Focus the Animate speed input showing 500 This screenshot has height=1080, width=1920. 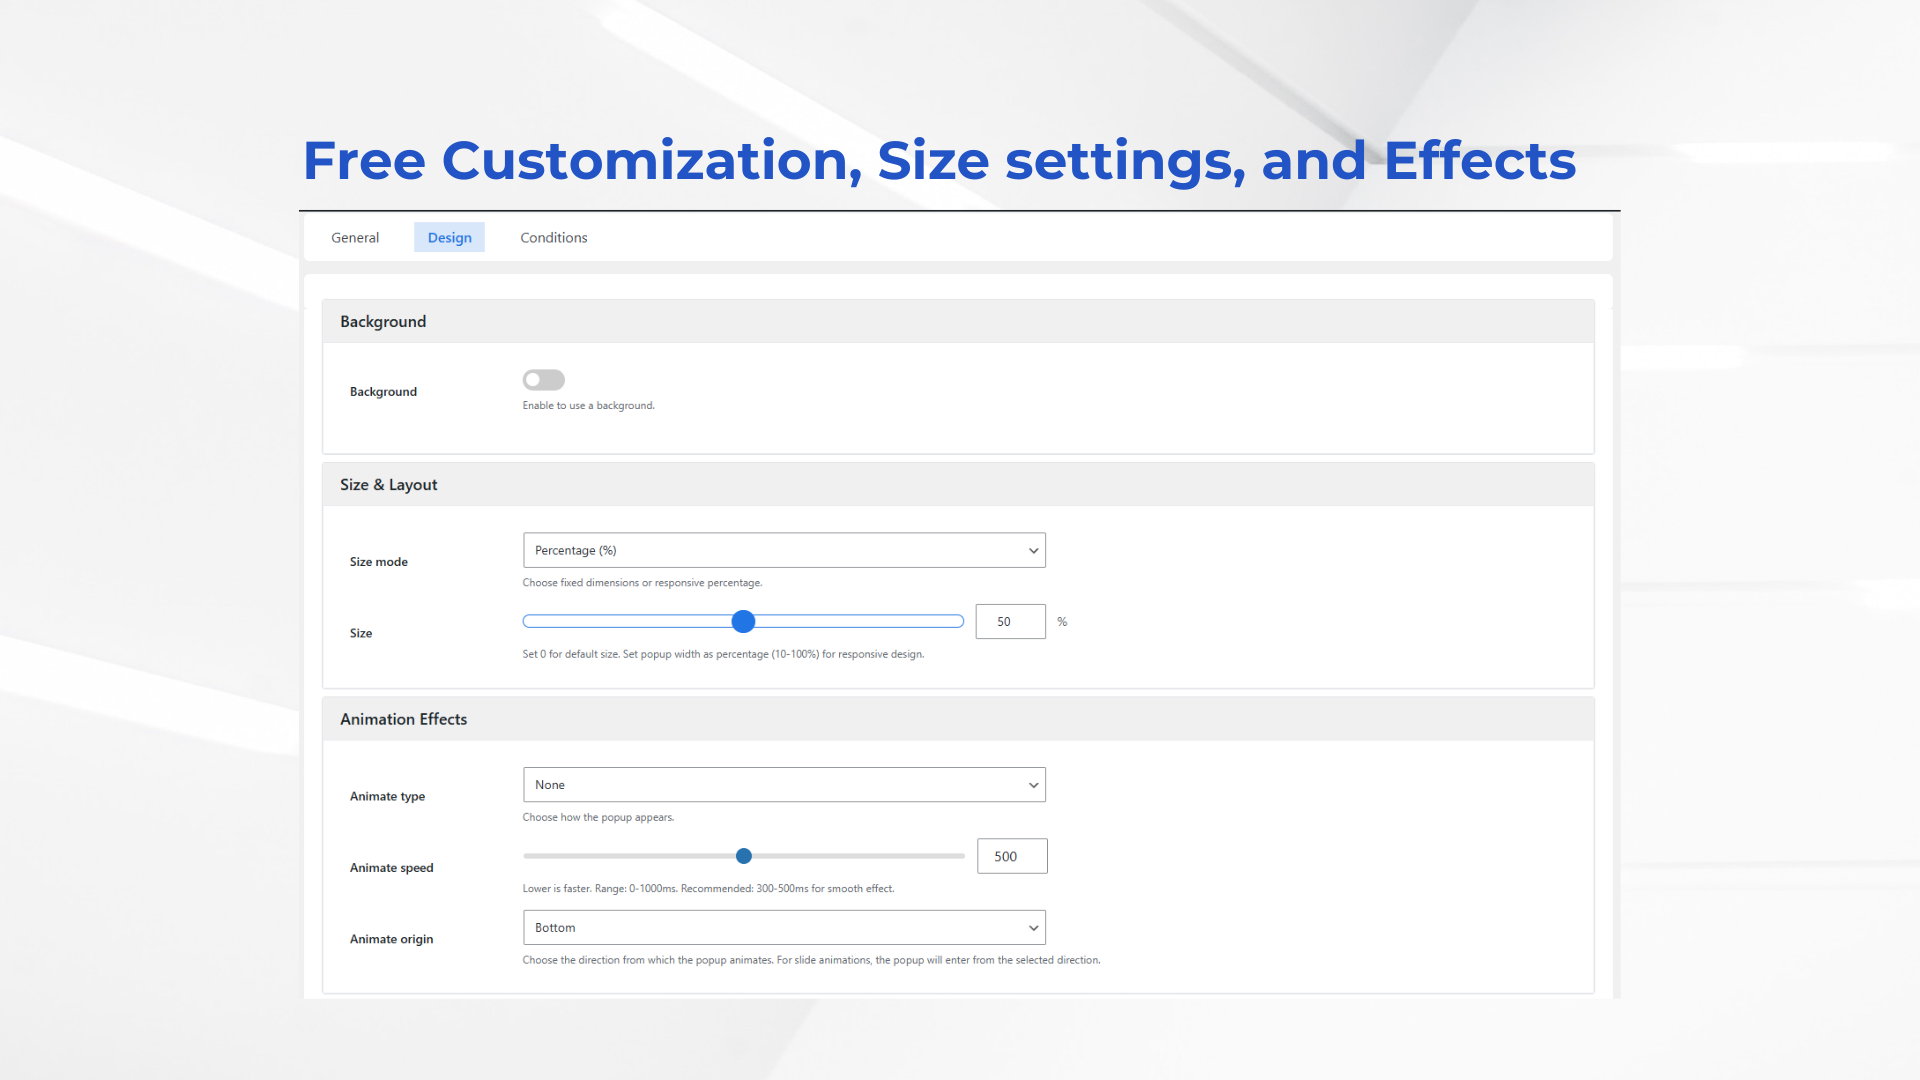point(1011,857)
